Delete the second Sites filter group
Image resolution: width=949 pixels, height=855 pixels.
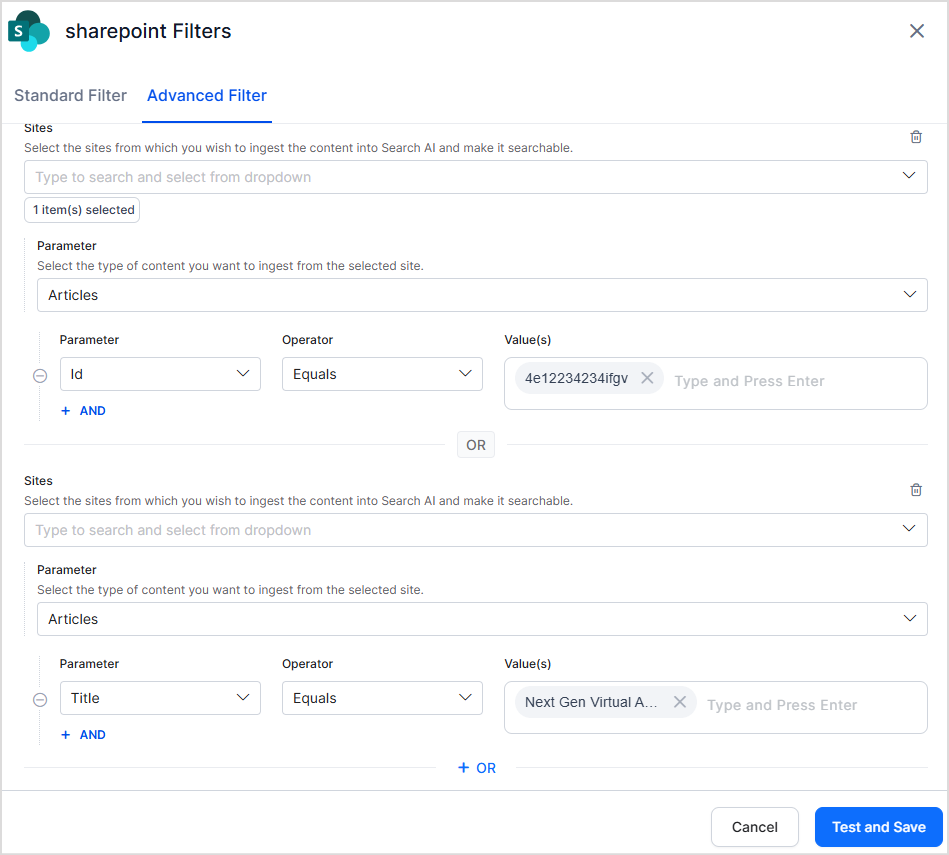[916, 490]
